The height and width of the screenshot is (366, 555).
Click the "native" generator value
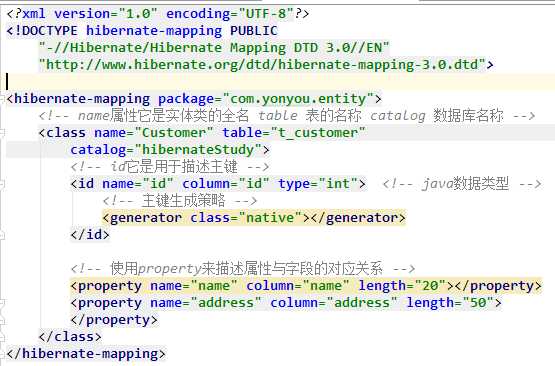(270, 218)
